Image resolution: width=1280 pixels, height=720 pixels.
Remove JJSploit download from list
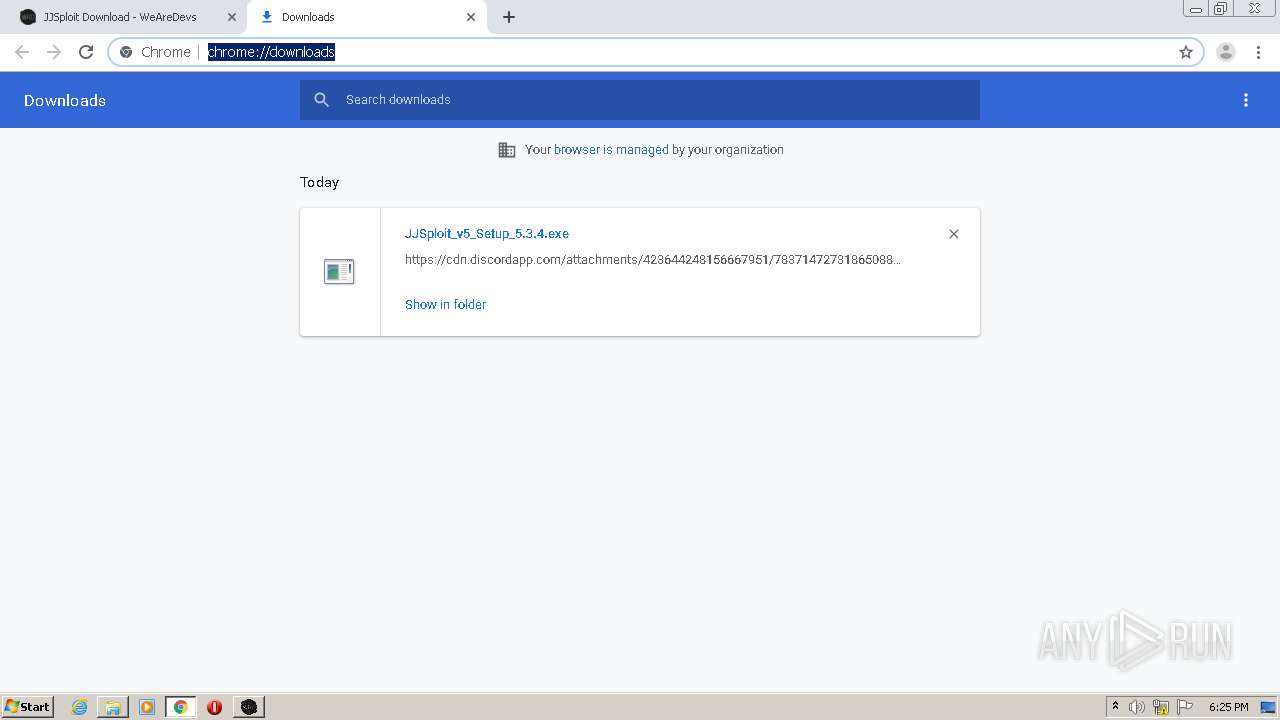954,234
